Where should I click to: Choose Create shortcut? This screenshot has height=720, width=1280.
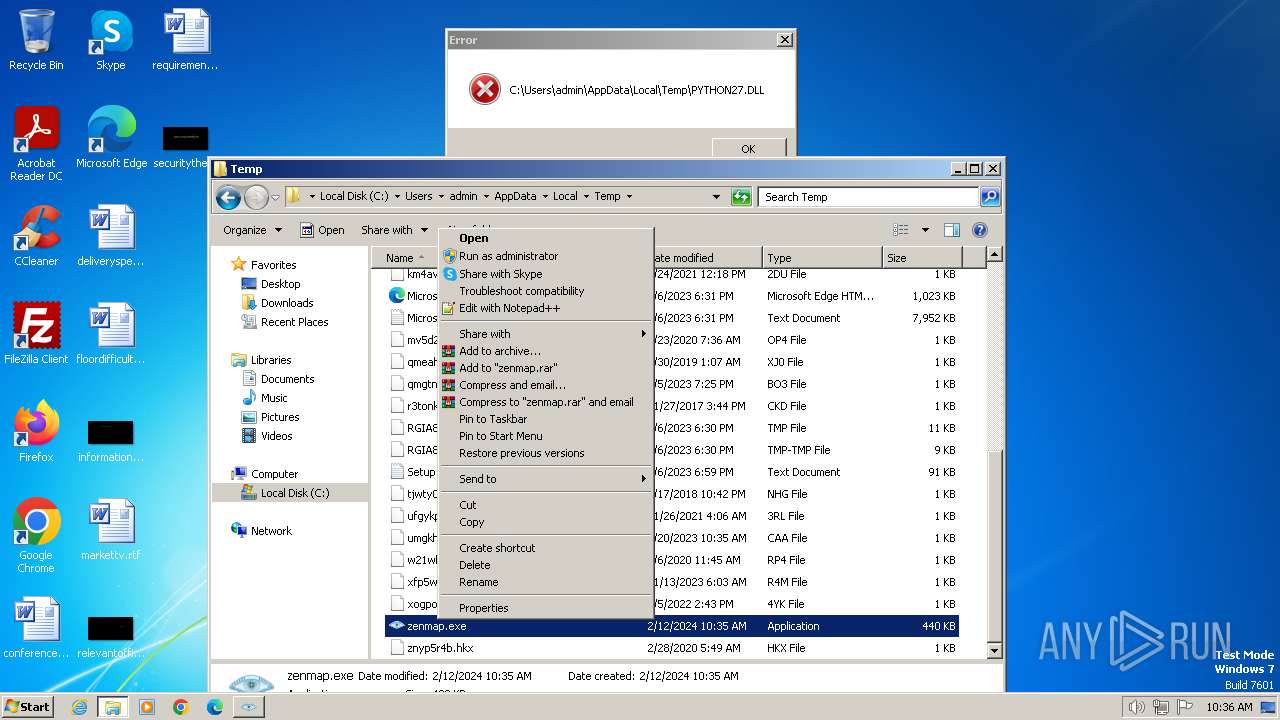click(546, 548)
